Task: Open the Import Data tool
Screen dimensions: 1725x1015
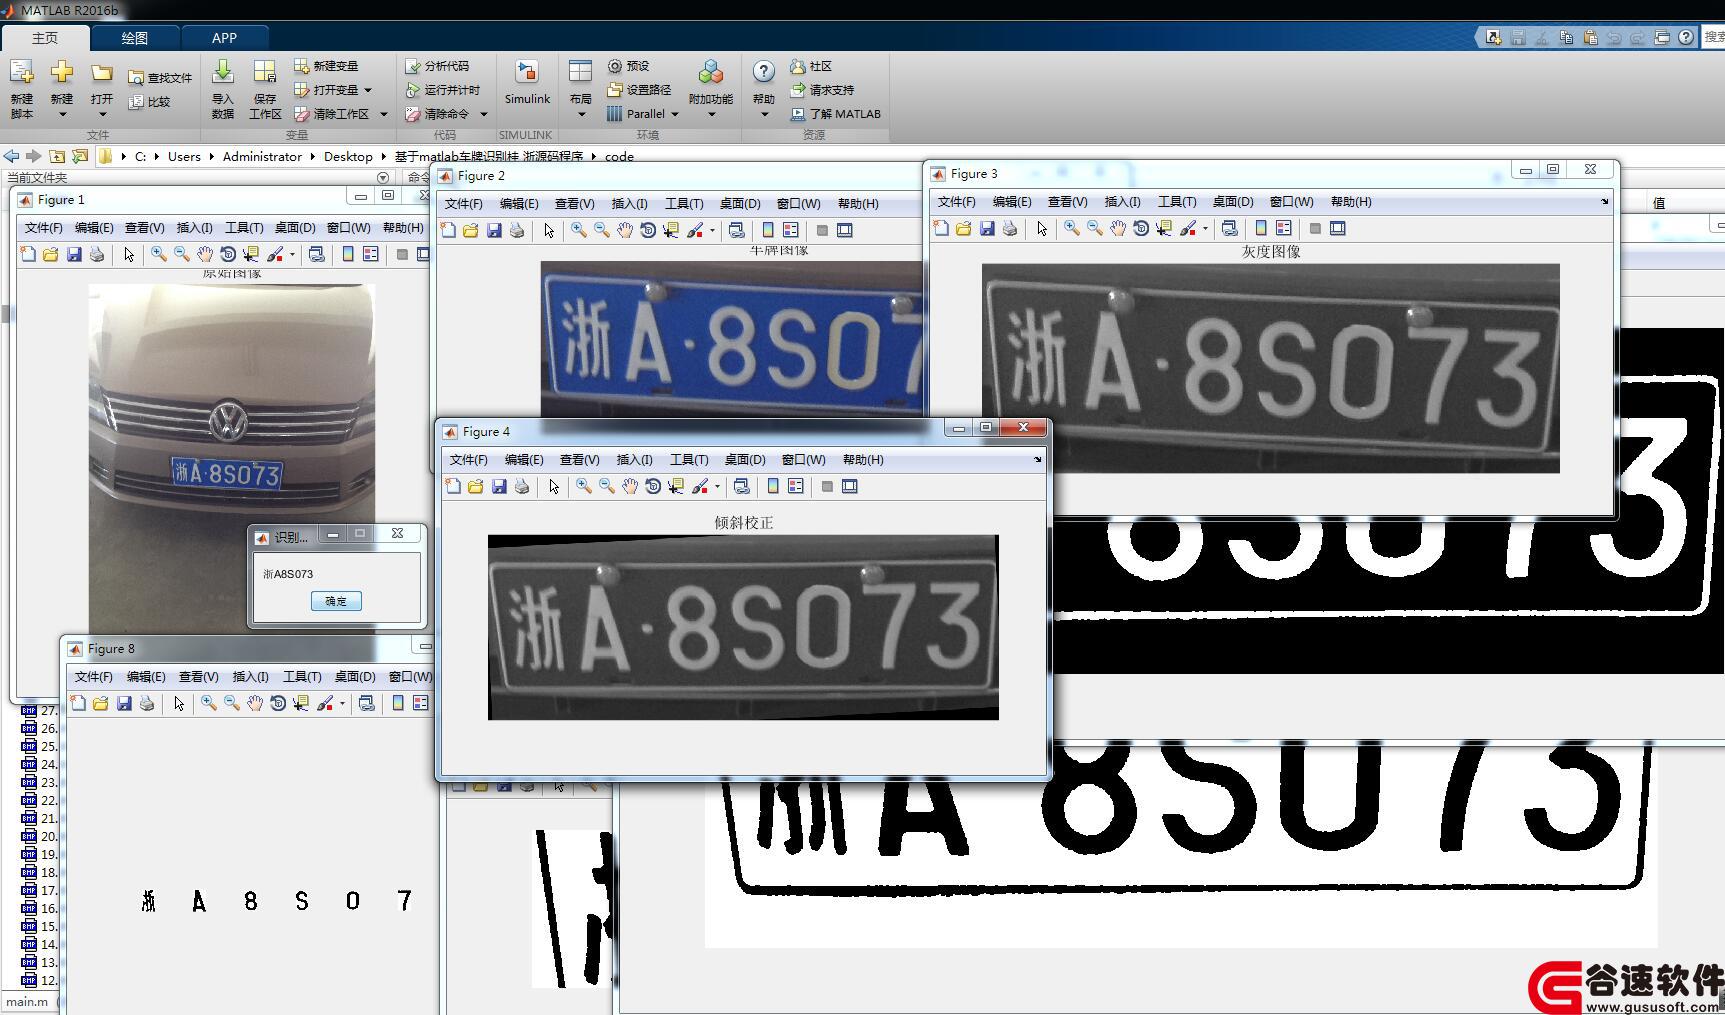Action: click(x=223, y=73)
